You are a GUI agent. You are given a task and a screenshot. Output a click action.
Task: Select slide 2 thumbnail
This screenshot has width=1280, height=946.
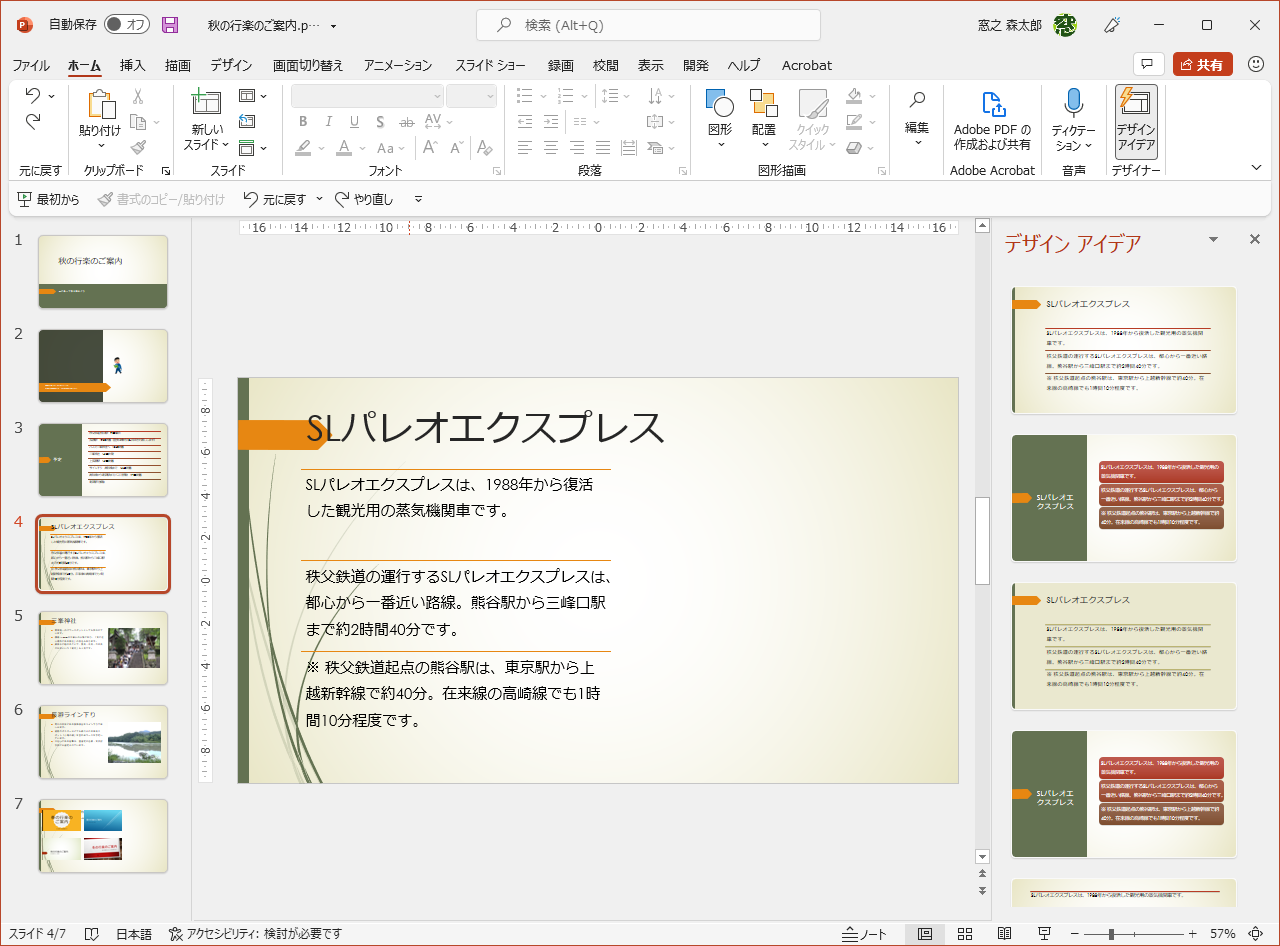103,366
